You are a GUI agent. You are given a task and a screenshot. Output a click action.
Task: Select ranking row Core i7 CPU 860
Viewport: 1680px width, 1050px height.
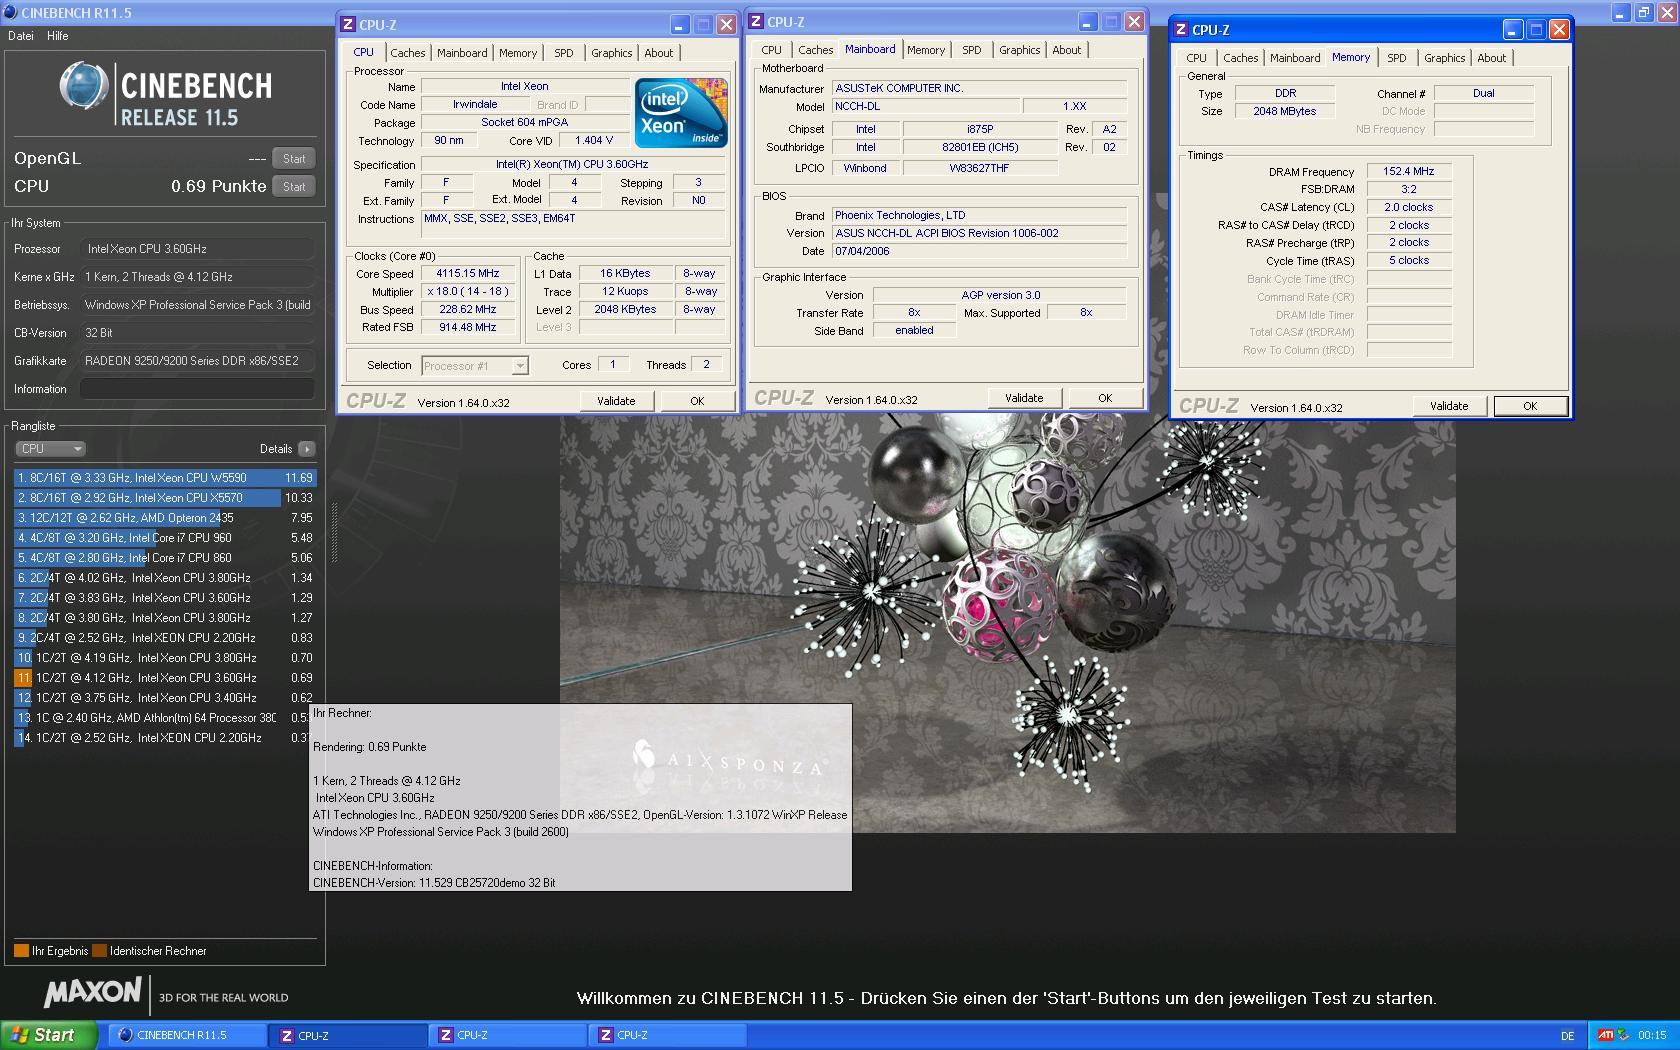(x=165, y=558)
